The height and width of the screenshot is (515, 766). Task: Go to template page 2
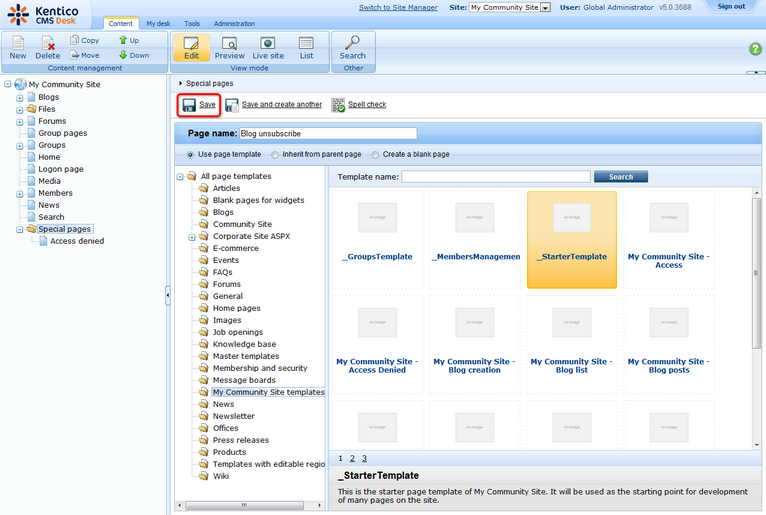pyautogui.click(x=352, y=458)
